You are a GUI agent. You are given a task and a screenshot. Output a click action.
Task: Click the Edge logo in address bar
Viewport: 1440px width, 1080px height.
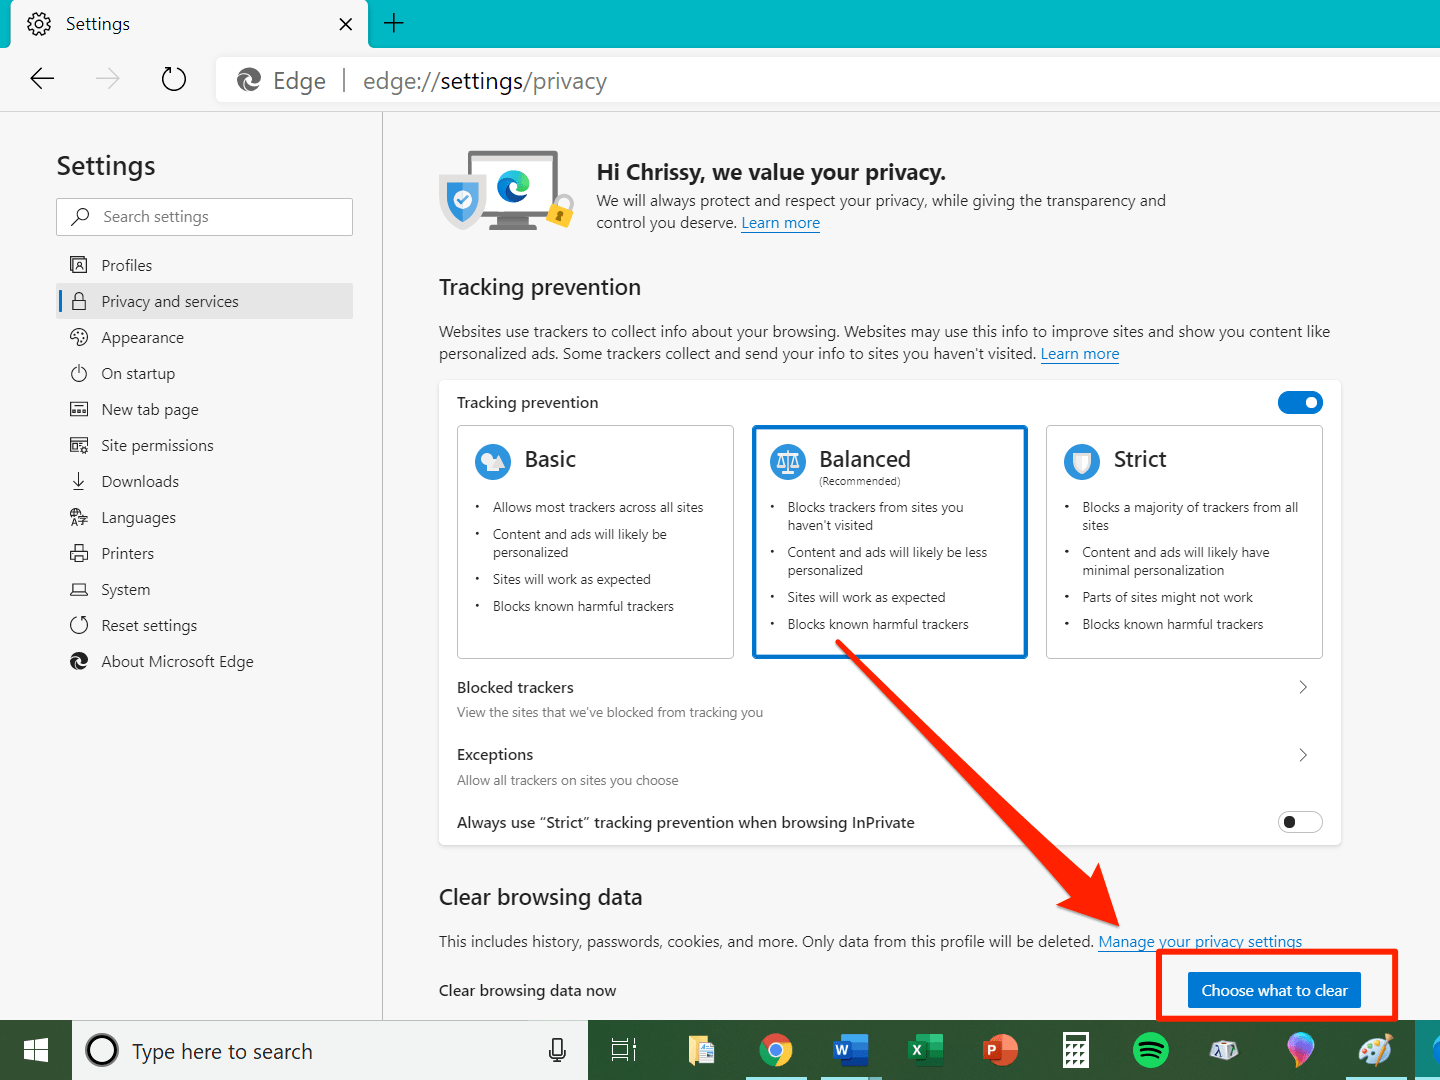pos(249,80)
